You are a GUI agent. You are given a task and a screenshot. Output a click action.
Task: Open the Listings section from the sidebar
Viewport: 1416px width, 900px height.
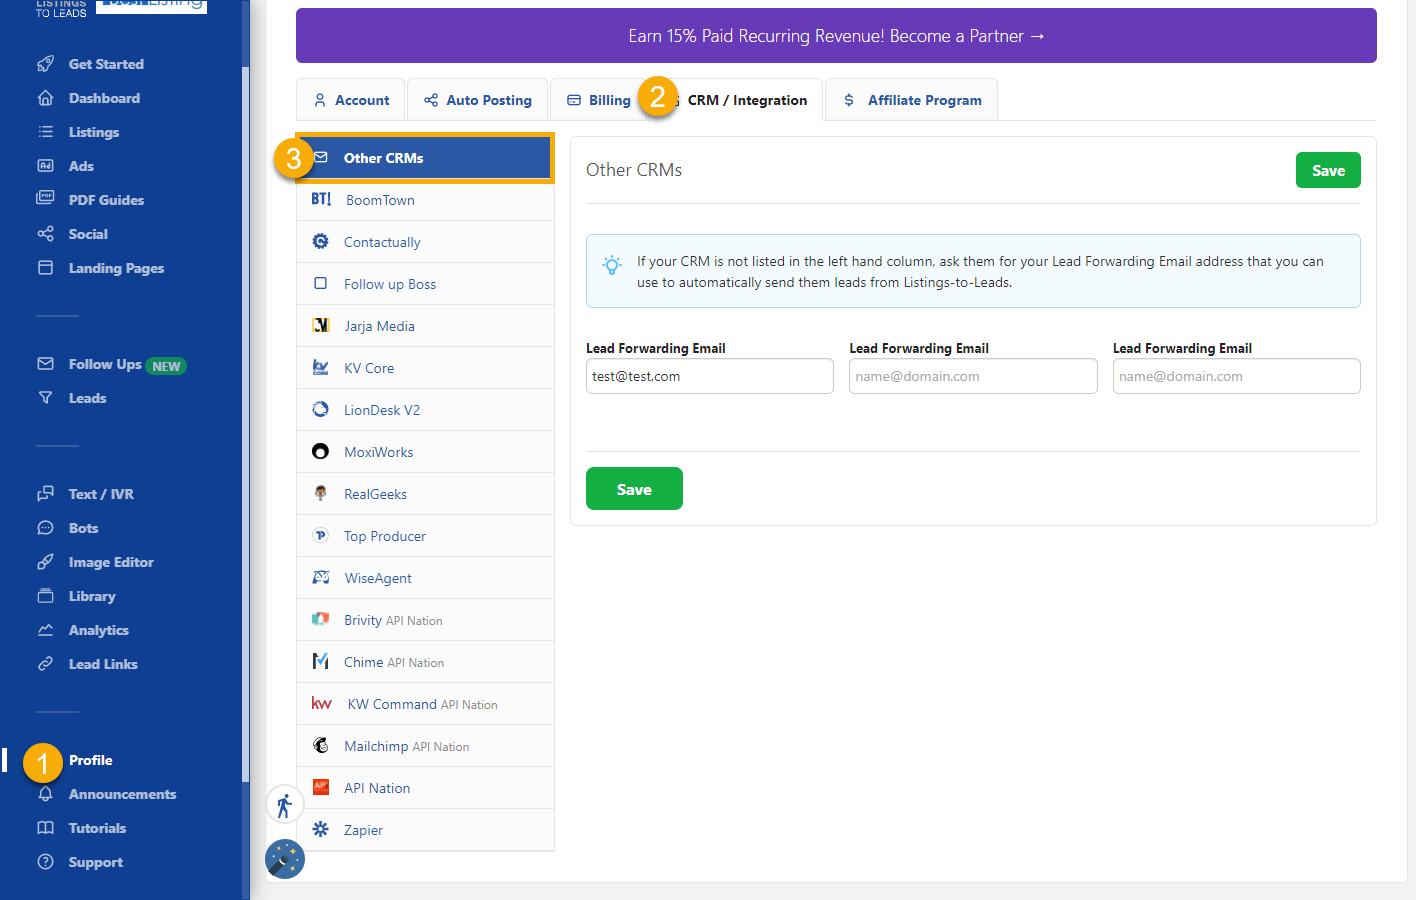pyautogui.click(x=45, y=131)
